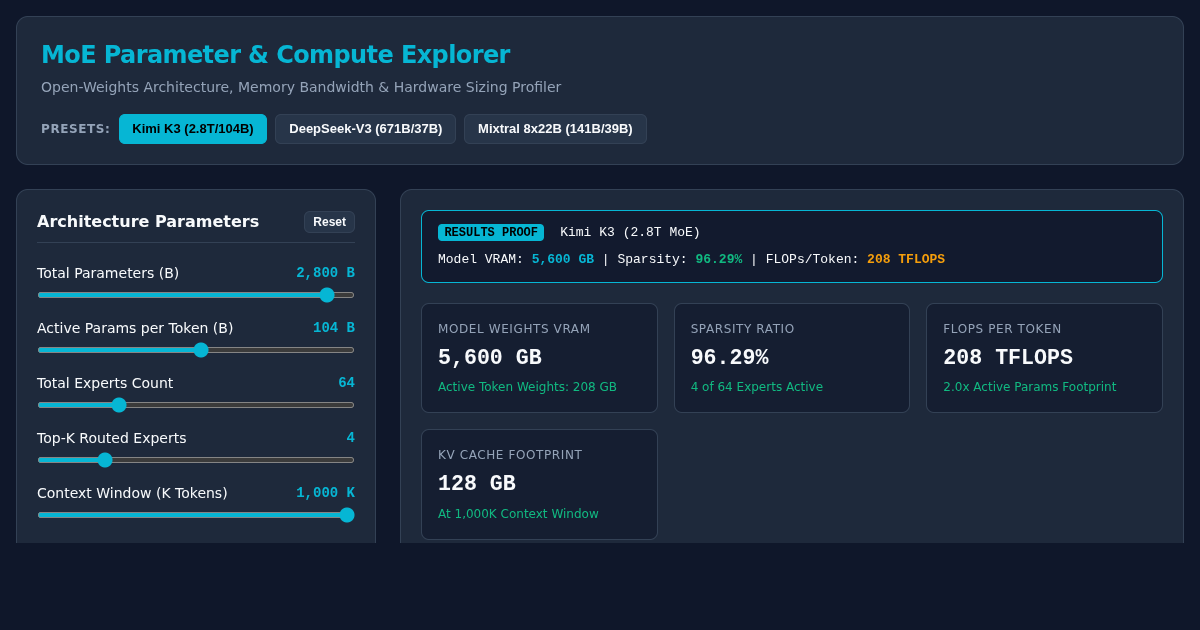The image size is (1200, 630).
Task: Click the orange 208 TFLOPS summary value
Action: tap(906, 260)
